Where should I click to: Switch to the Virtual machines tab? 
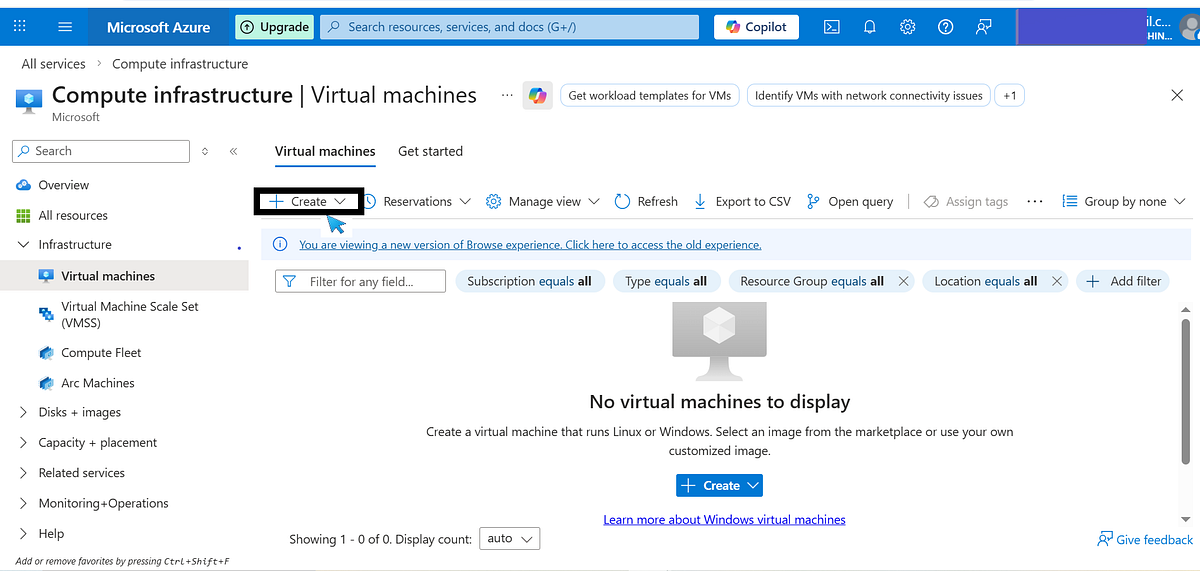pyautogui.click(x=325, y=152)
